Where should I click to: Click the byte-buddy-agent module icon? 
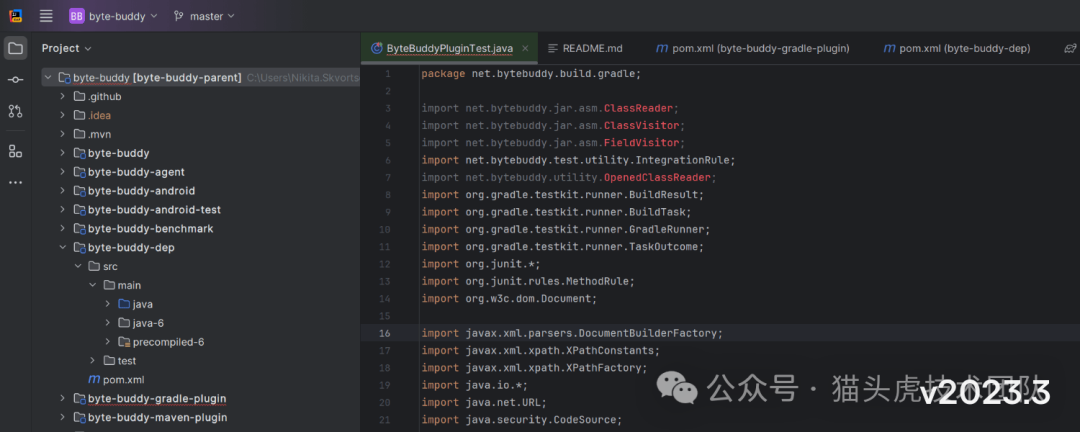(79, 172)
